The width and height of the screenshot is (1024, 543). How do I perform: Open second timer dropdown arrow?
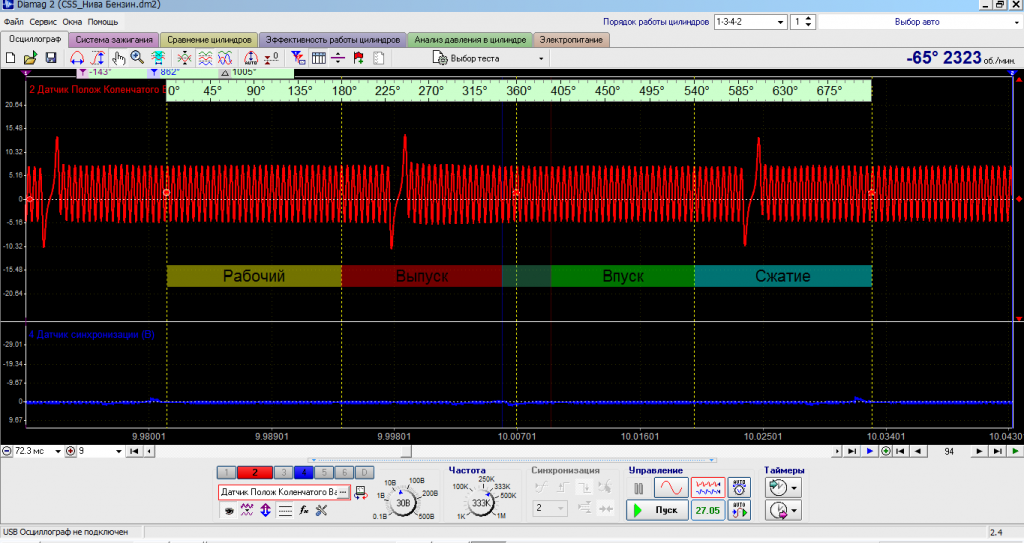[x=794, y=510]
